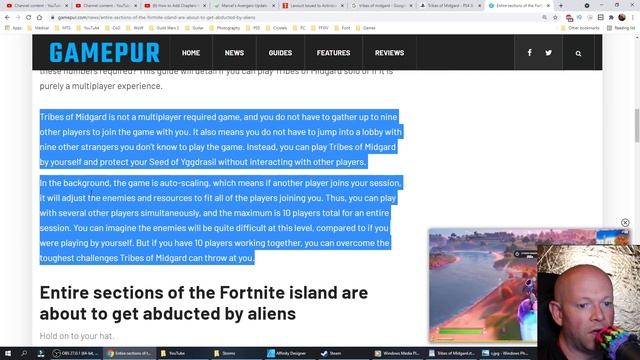640x360 pixels.
Task: Click the paragraph starting 'In the background, the game'
Action: [x=220, y=220]
